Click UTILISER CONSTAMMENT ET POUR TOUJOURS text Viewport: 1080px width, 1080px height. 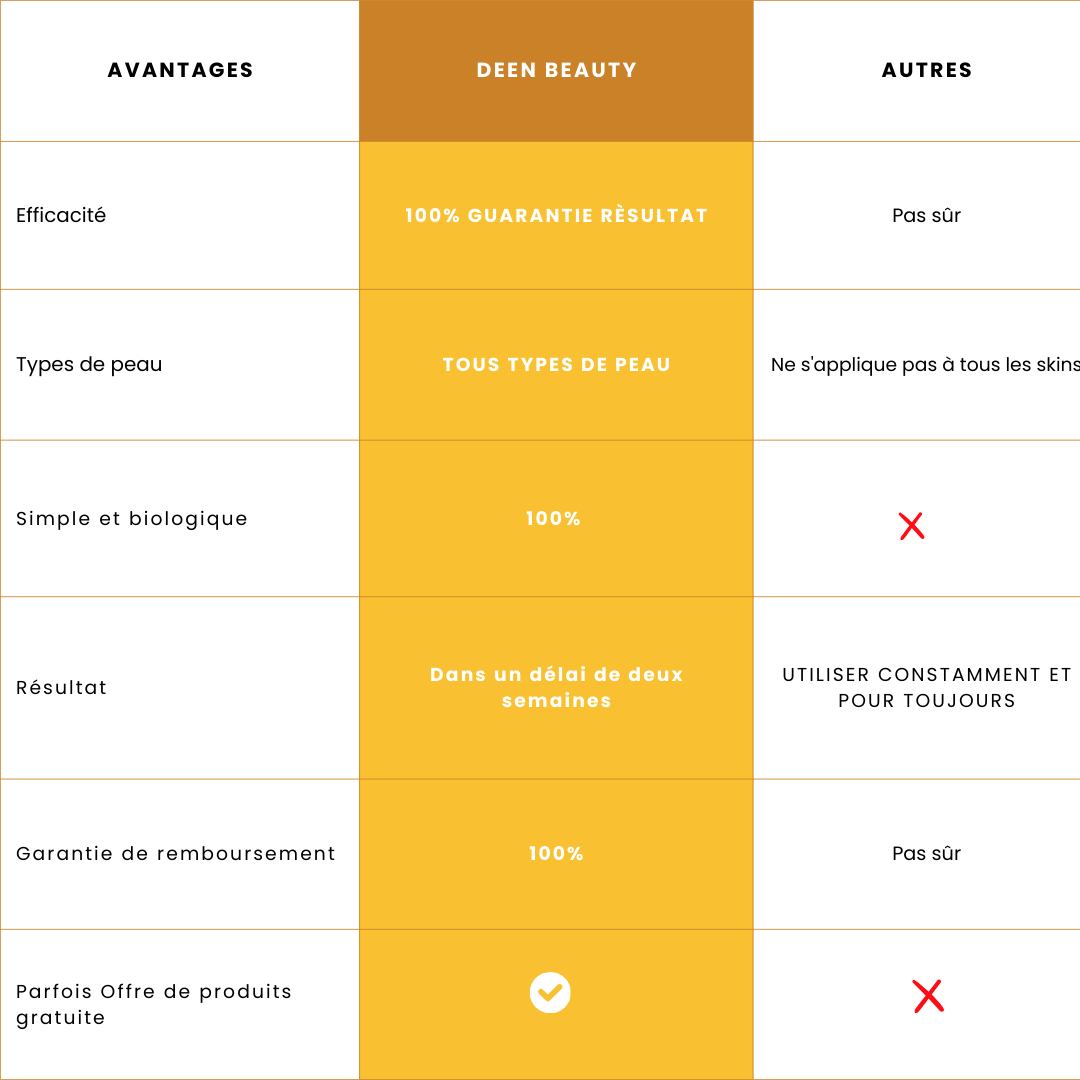(927, 687)
